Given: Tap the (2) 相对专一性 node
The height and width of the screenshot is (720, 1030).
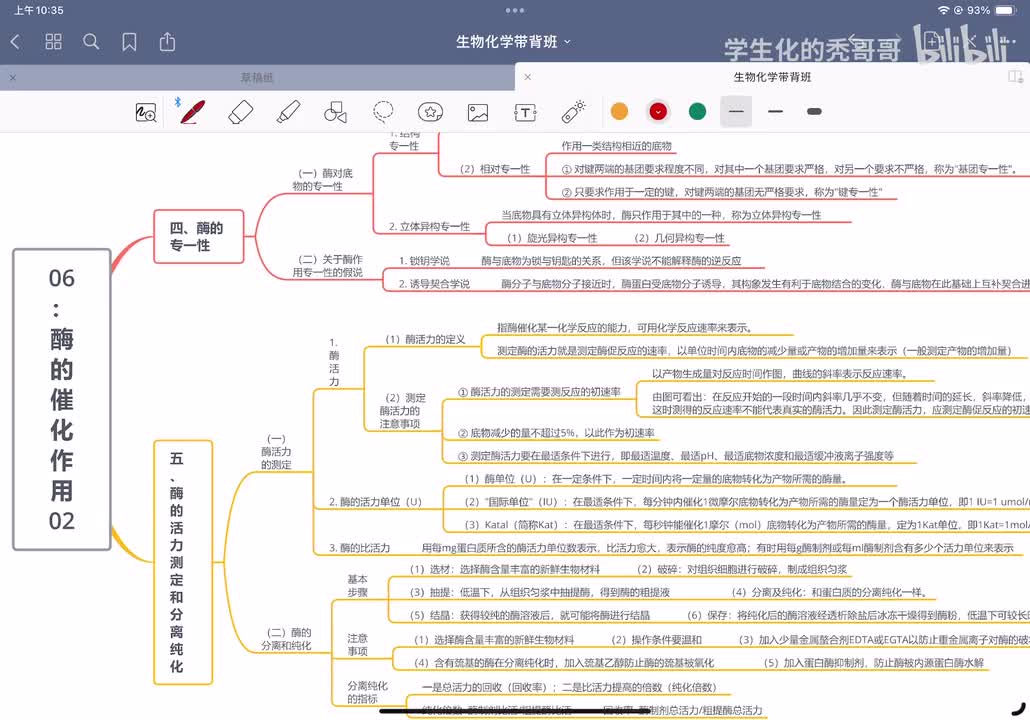Looking at the screenshot, I should pos(495,169).
